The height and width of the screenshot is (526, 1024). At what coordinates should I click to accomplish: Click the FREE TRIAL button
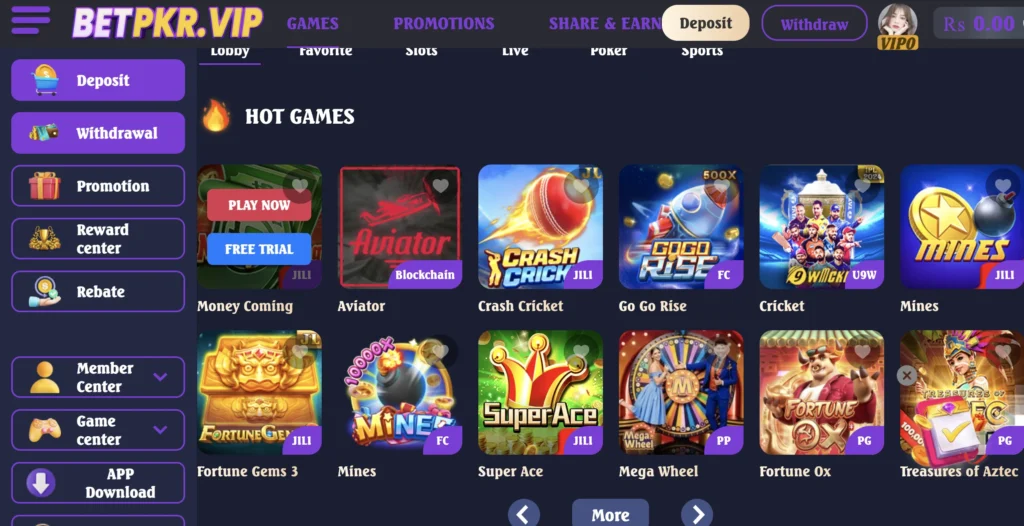259,249
